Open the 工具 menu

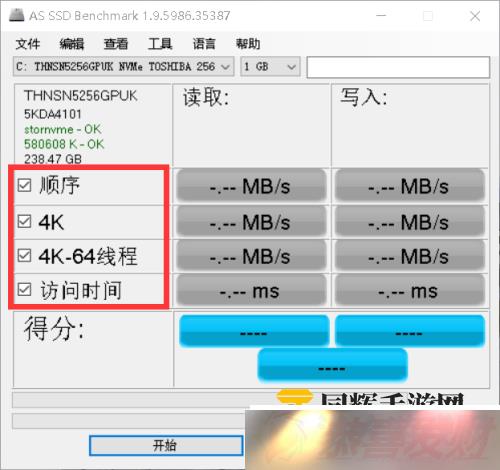pos(160,44)
